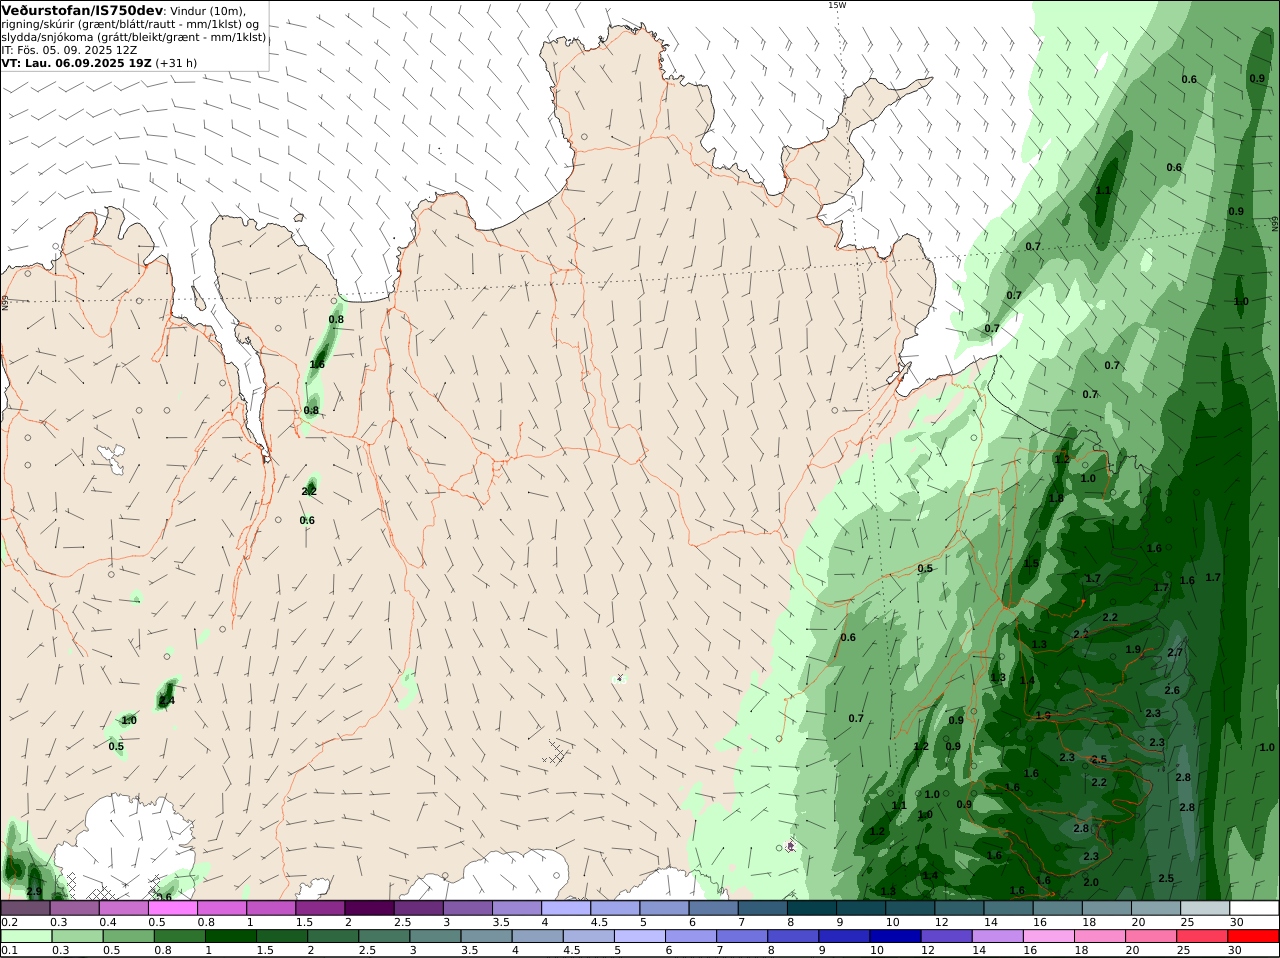
Task: Pick the 20 swatch in the upper snow row
Action: pyautogui.click(x=1156, y=908)
